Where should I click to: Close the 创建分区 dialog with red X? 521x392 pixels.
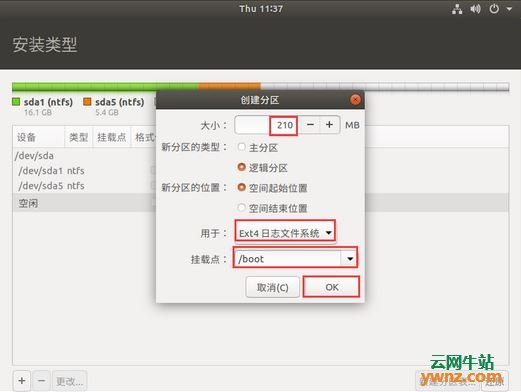(355, 100)
